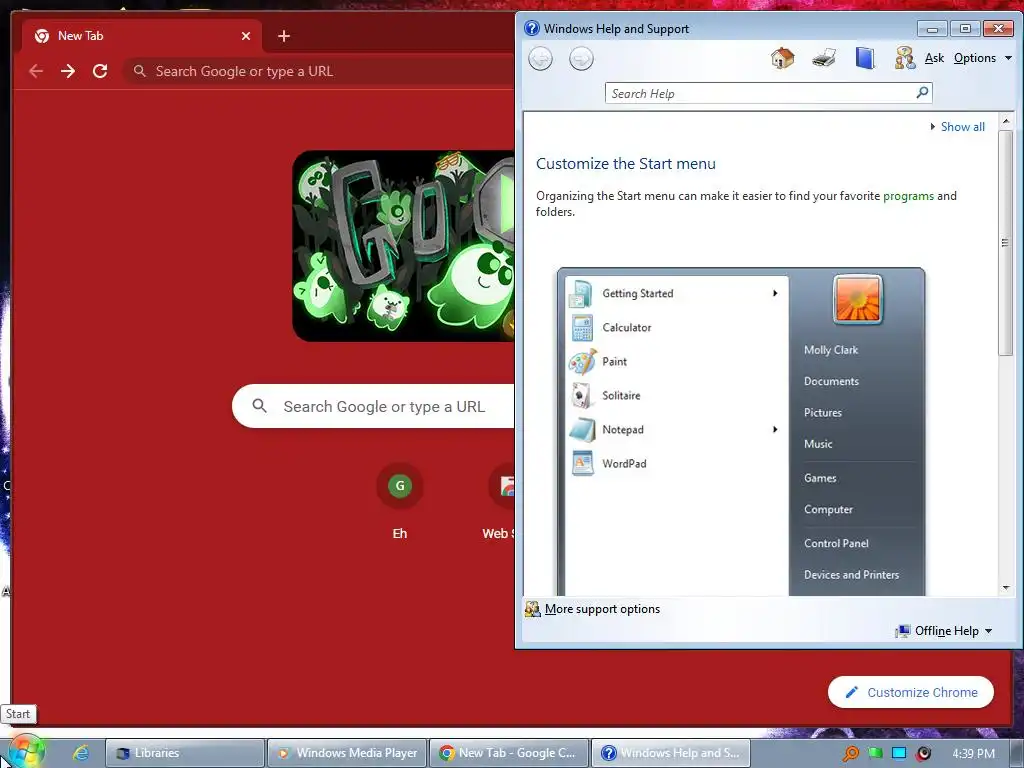1024x768 pixels.
Task: Open a new Chrome tab with plus button
Action: point(283,36)
